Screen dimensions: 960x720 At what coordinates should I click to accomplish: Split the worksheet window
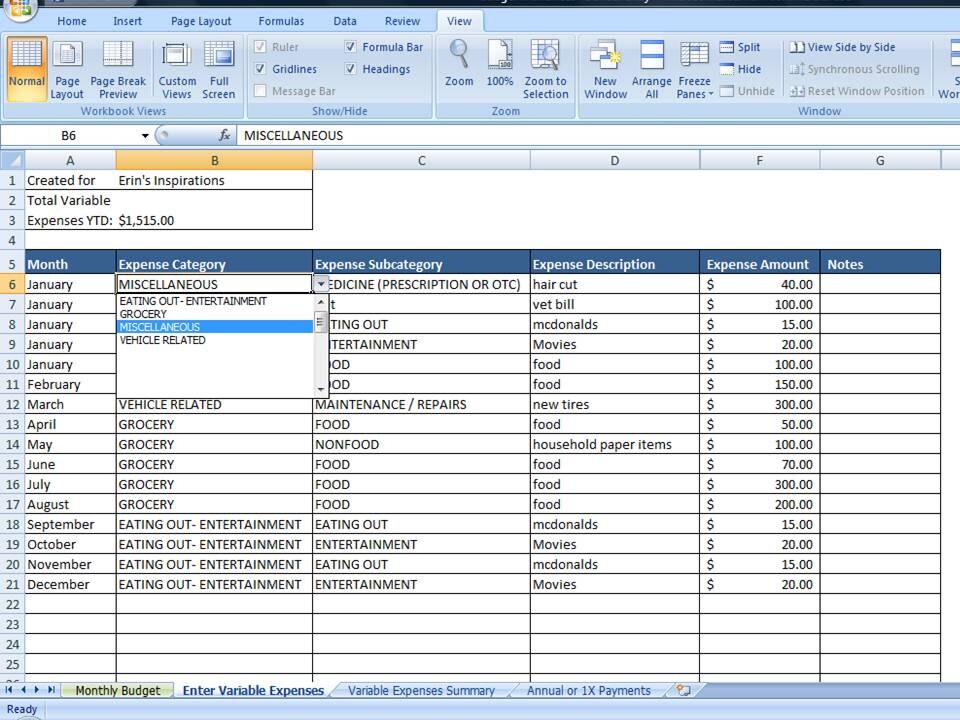[740, 47]
